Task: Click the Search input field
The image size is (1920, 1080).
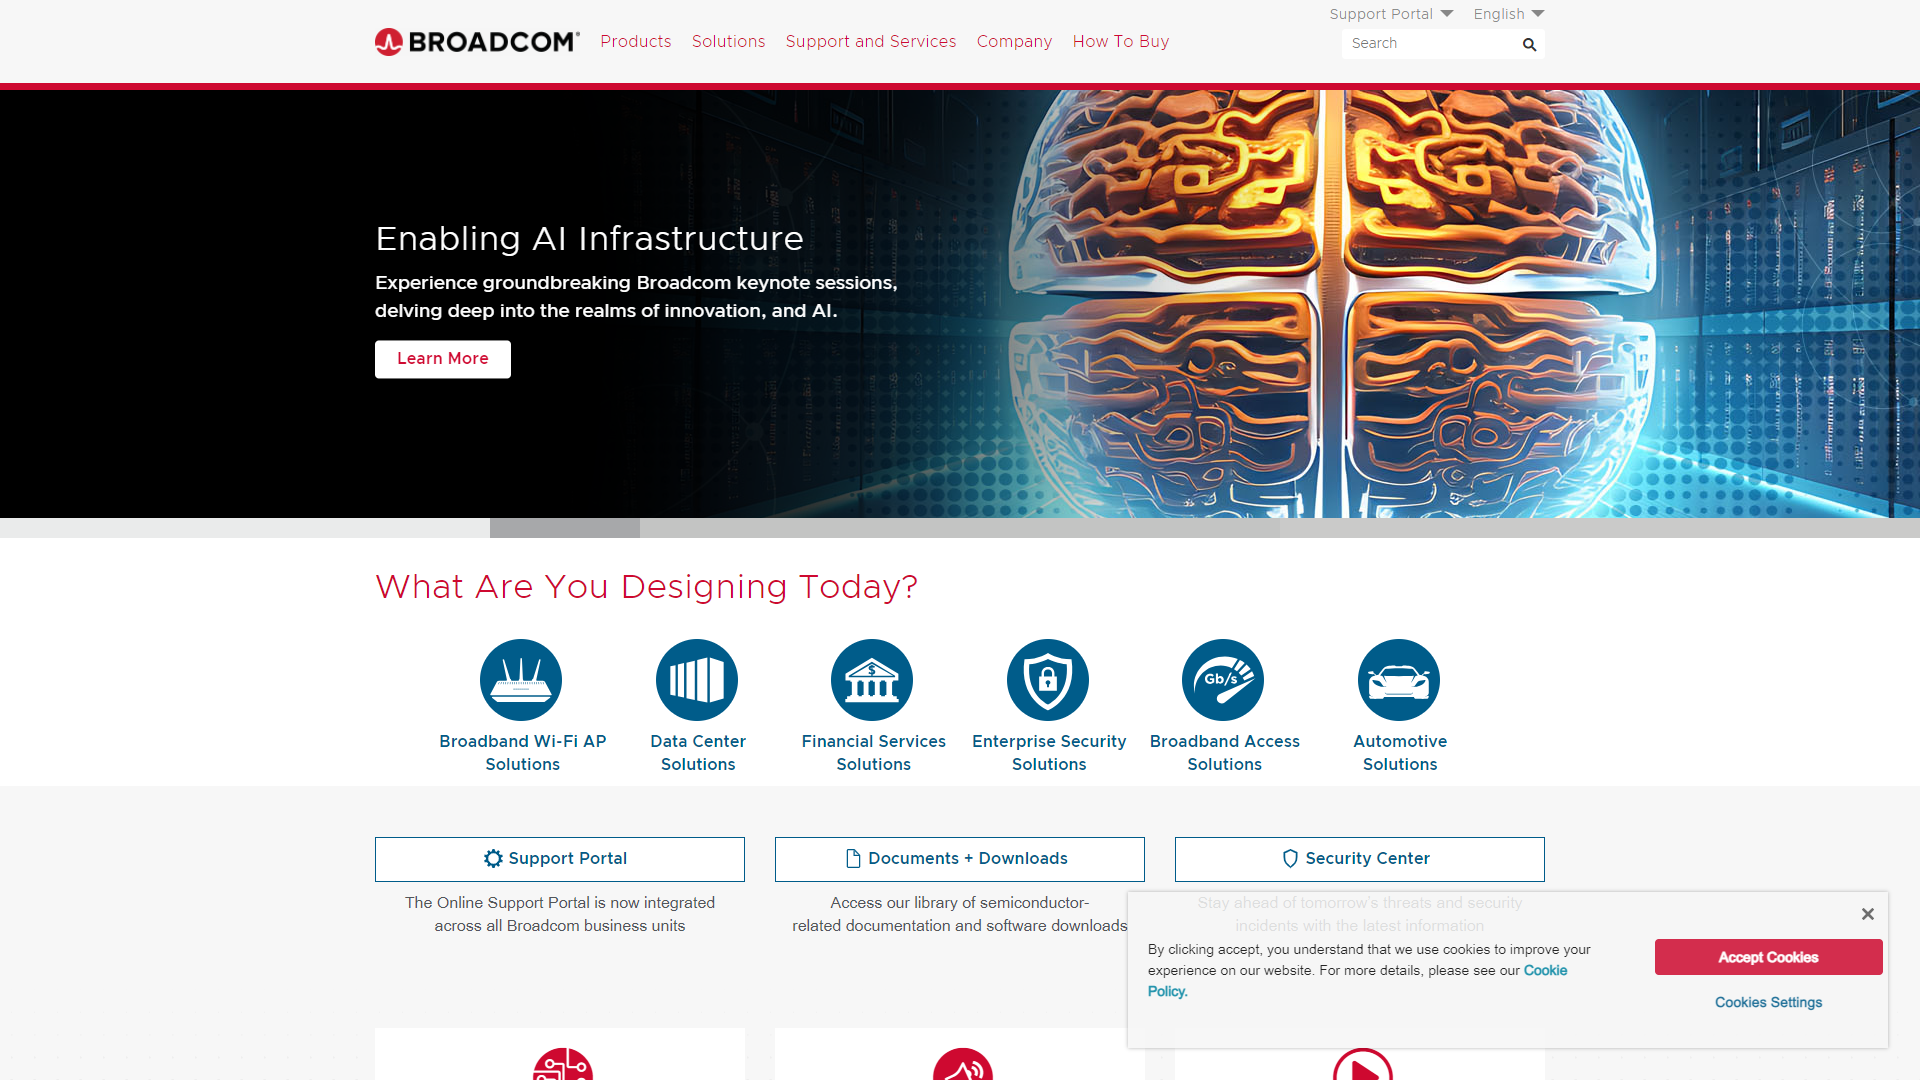Action: [x=1429, y=44]
